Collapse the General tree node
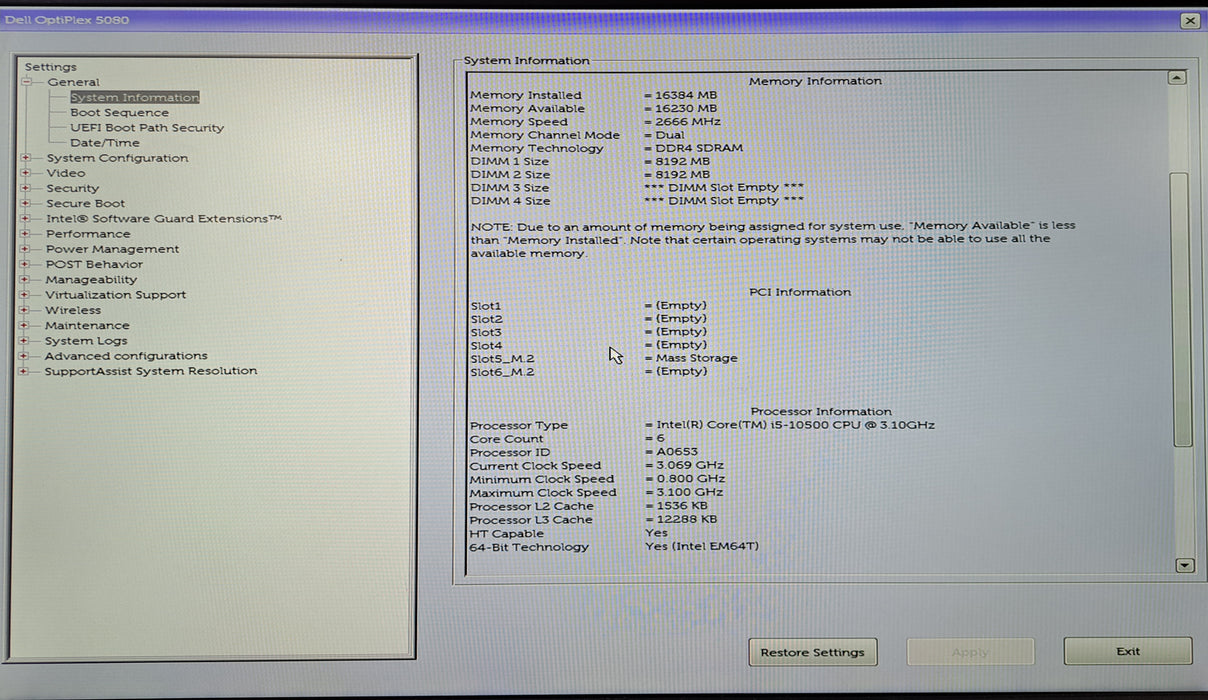 (27, 82)
